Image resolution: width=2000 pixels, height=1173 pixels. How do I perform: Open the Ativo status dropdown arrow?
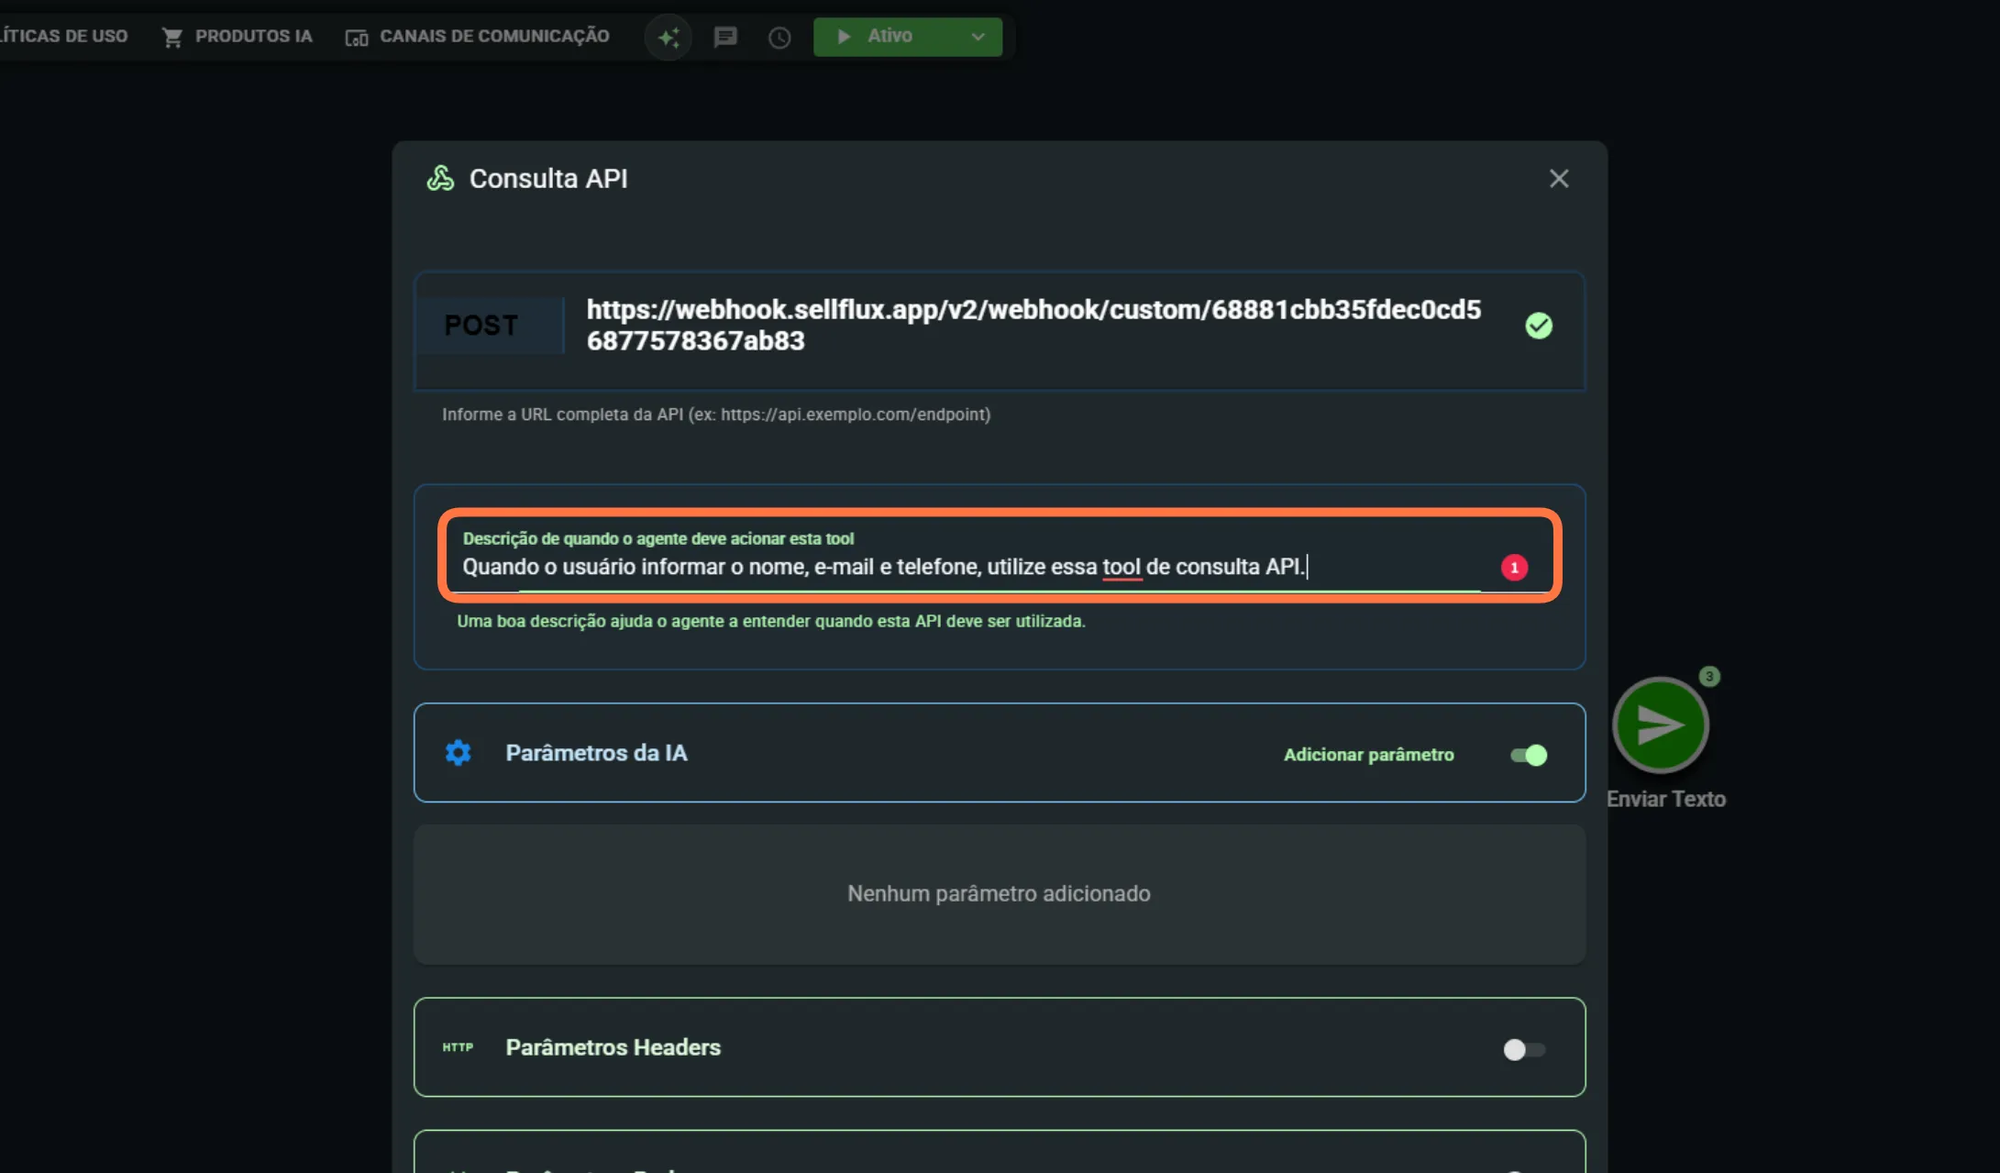pos(977,37)
